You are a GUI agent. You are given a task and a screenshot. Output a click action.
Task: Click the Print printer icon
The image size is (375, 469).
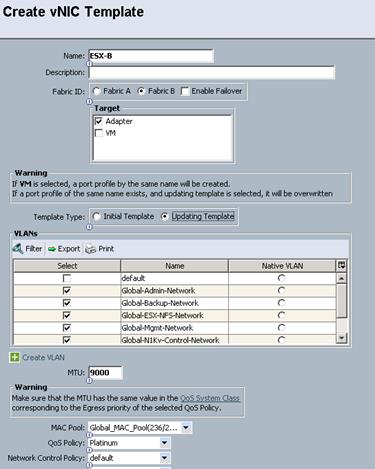click(91, 249)
